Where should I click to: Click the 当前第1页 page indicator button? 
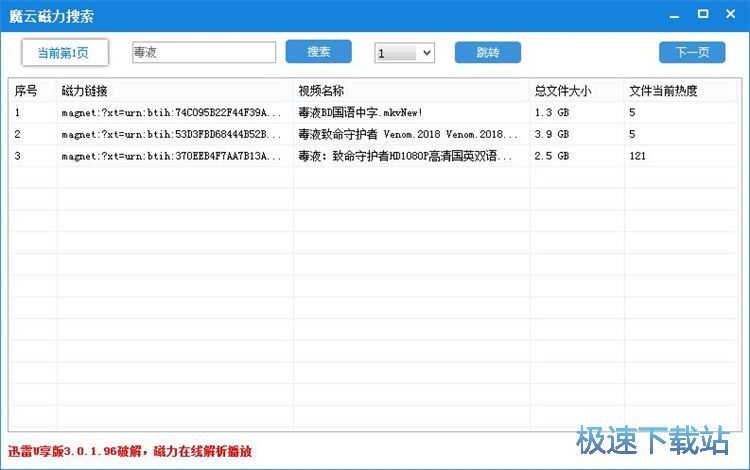(65, 53)
